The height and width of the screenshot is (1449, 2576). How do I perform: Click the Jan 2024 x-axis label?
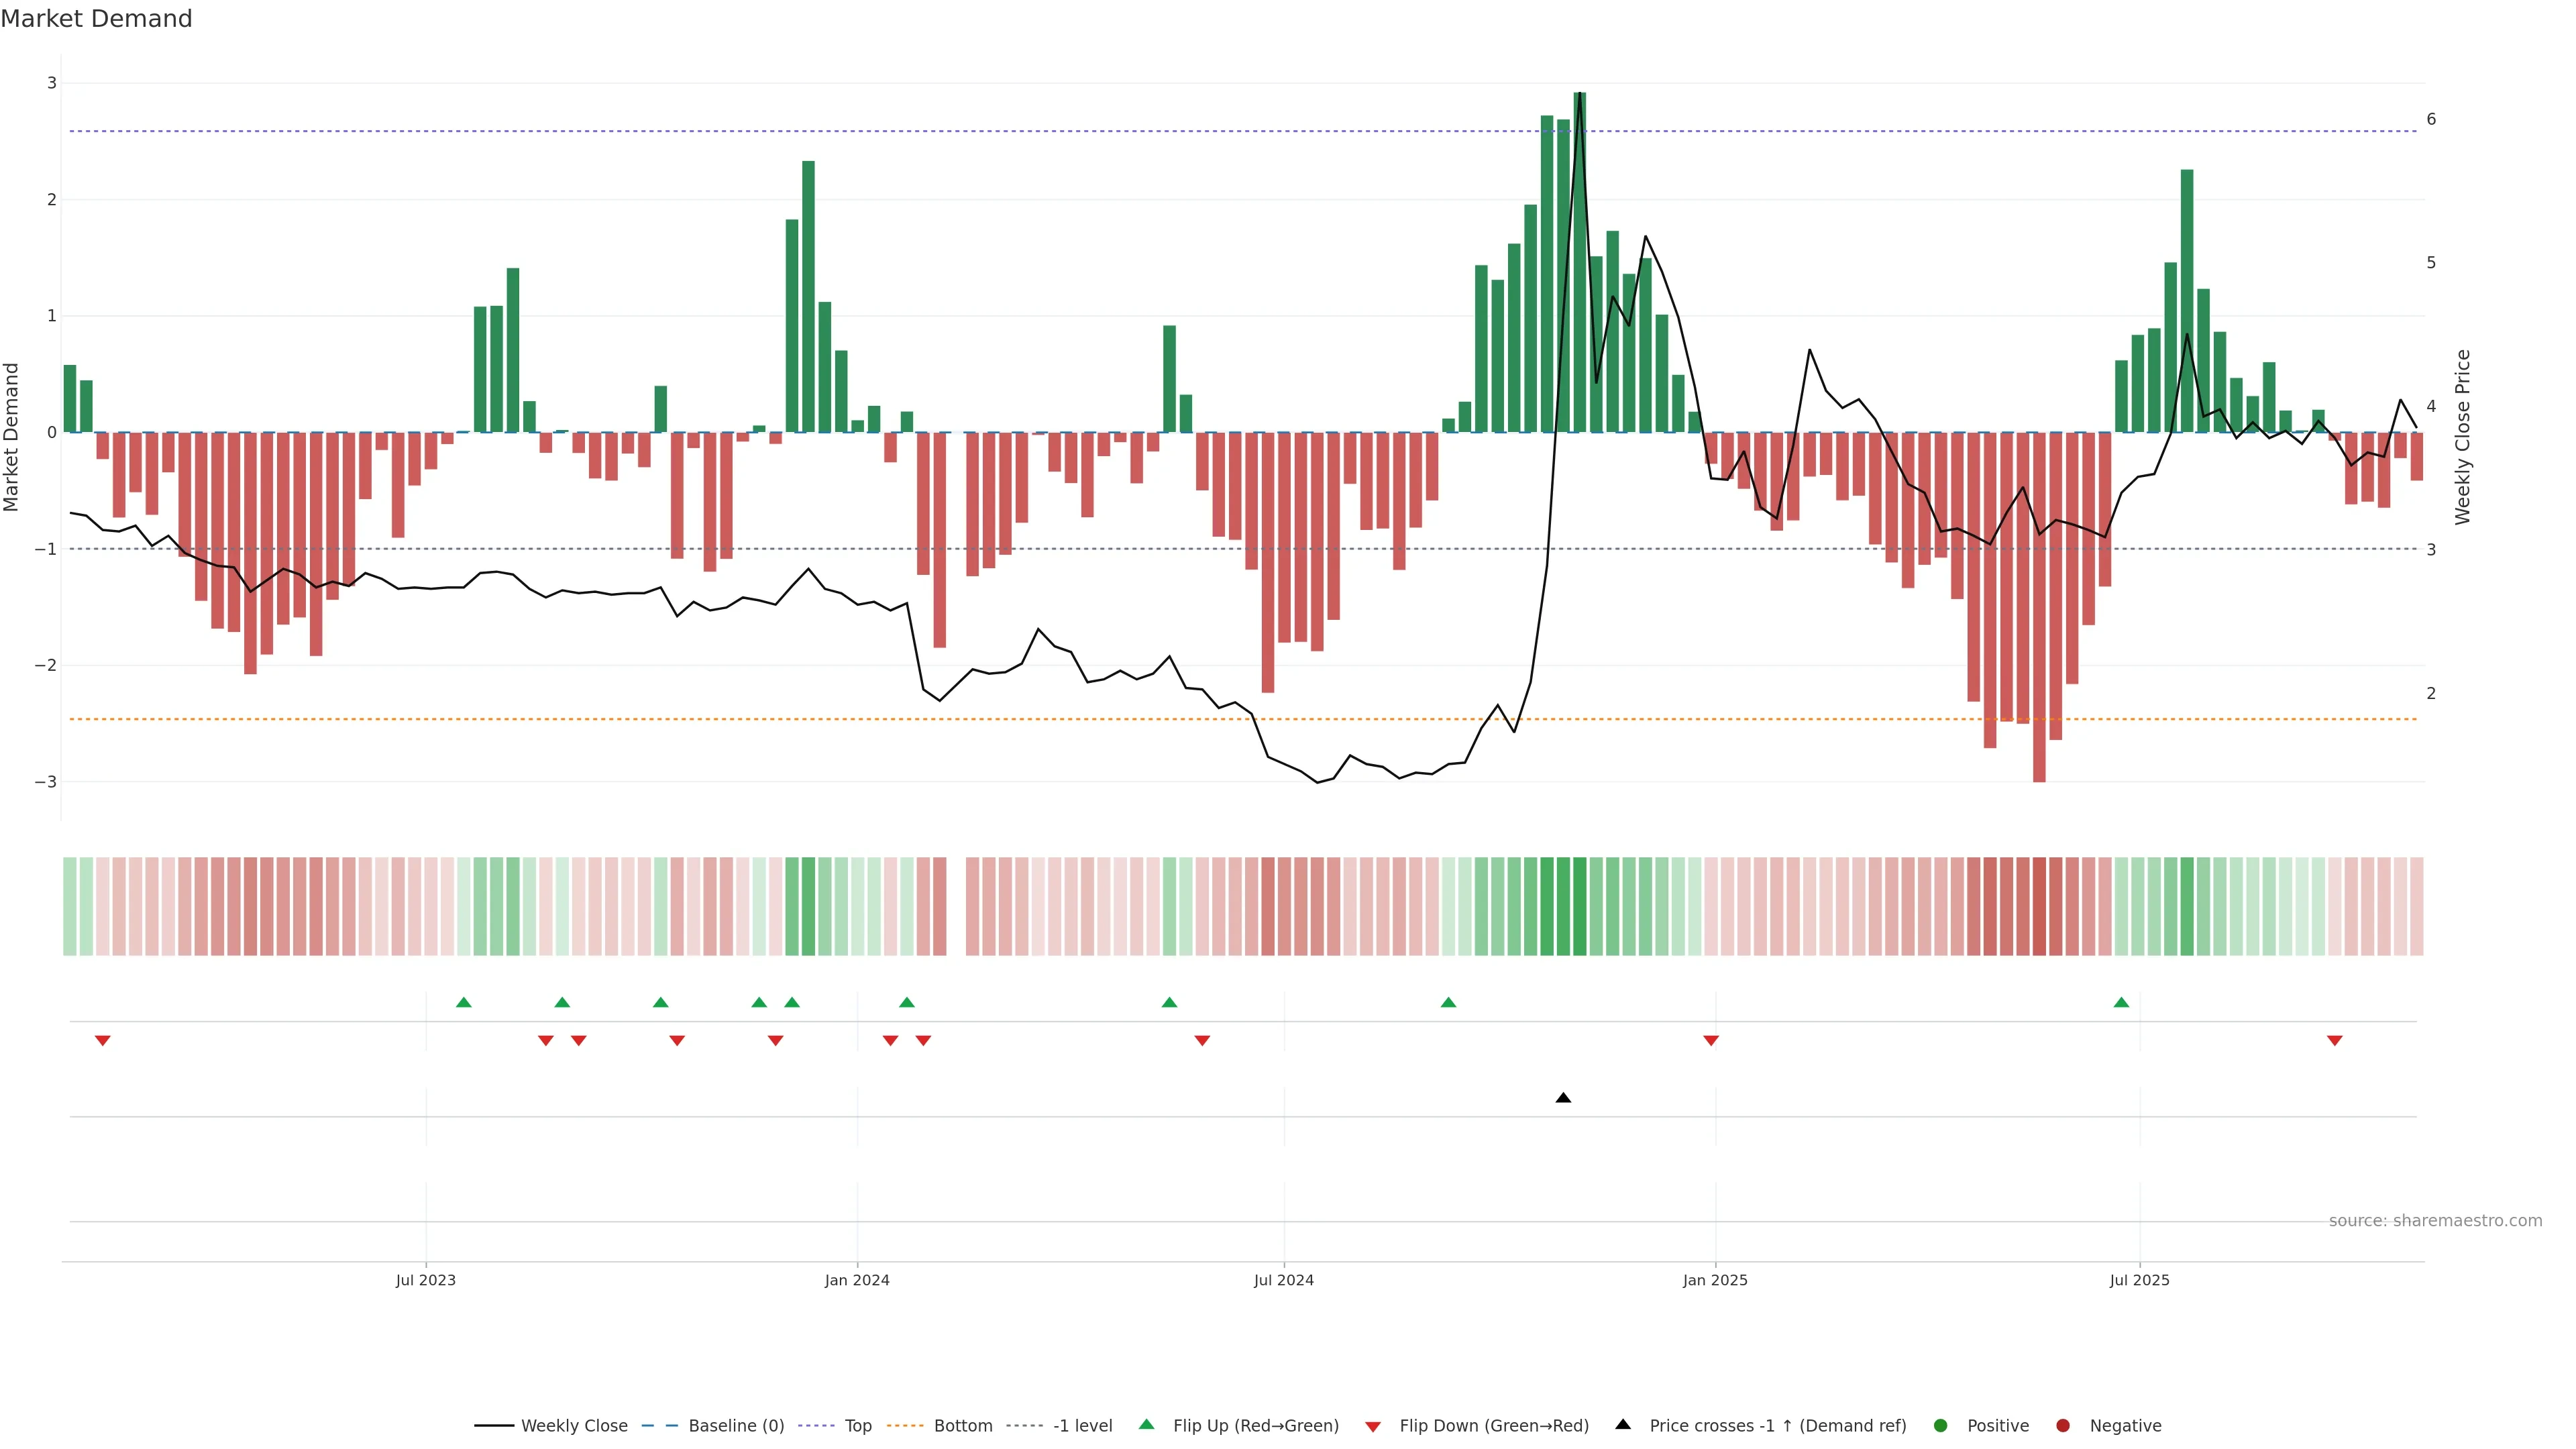(x=857, y=1280)
